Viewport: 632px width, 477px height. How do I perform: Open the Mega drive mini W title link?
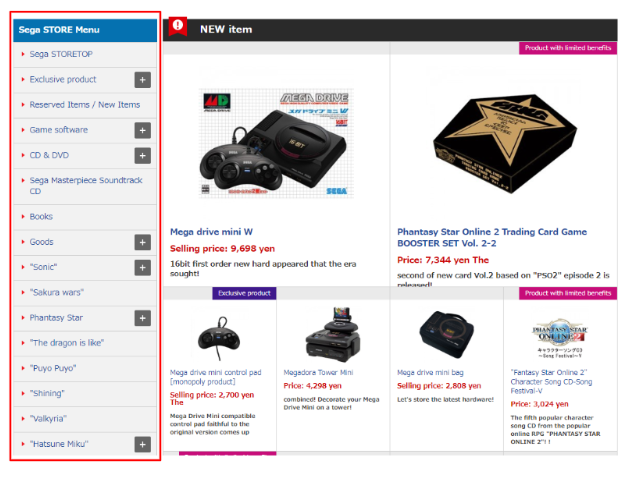point(211,232)
